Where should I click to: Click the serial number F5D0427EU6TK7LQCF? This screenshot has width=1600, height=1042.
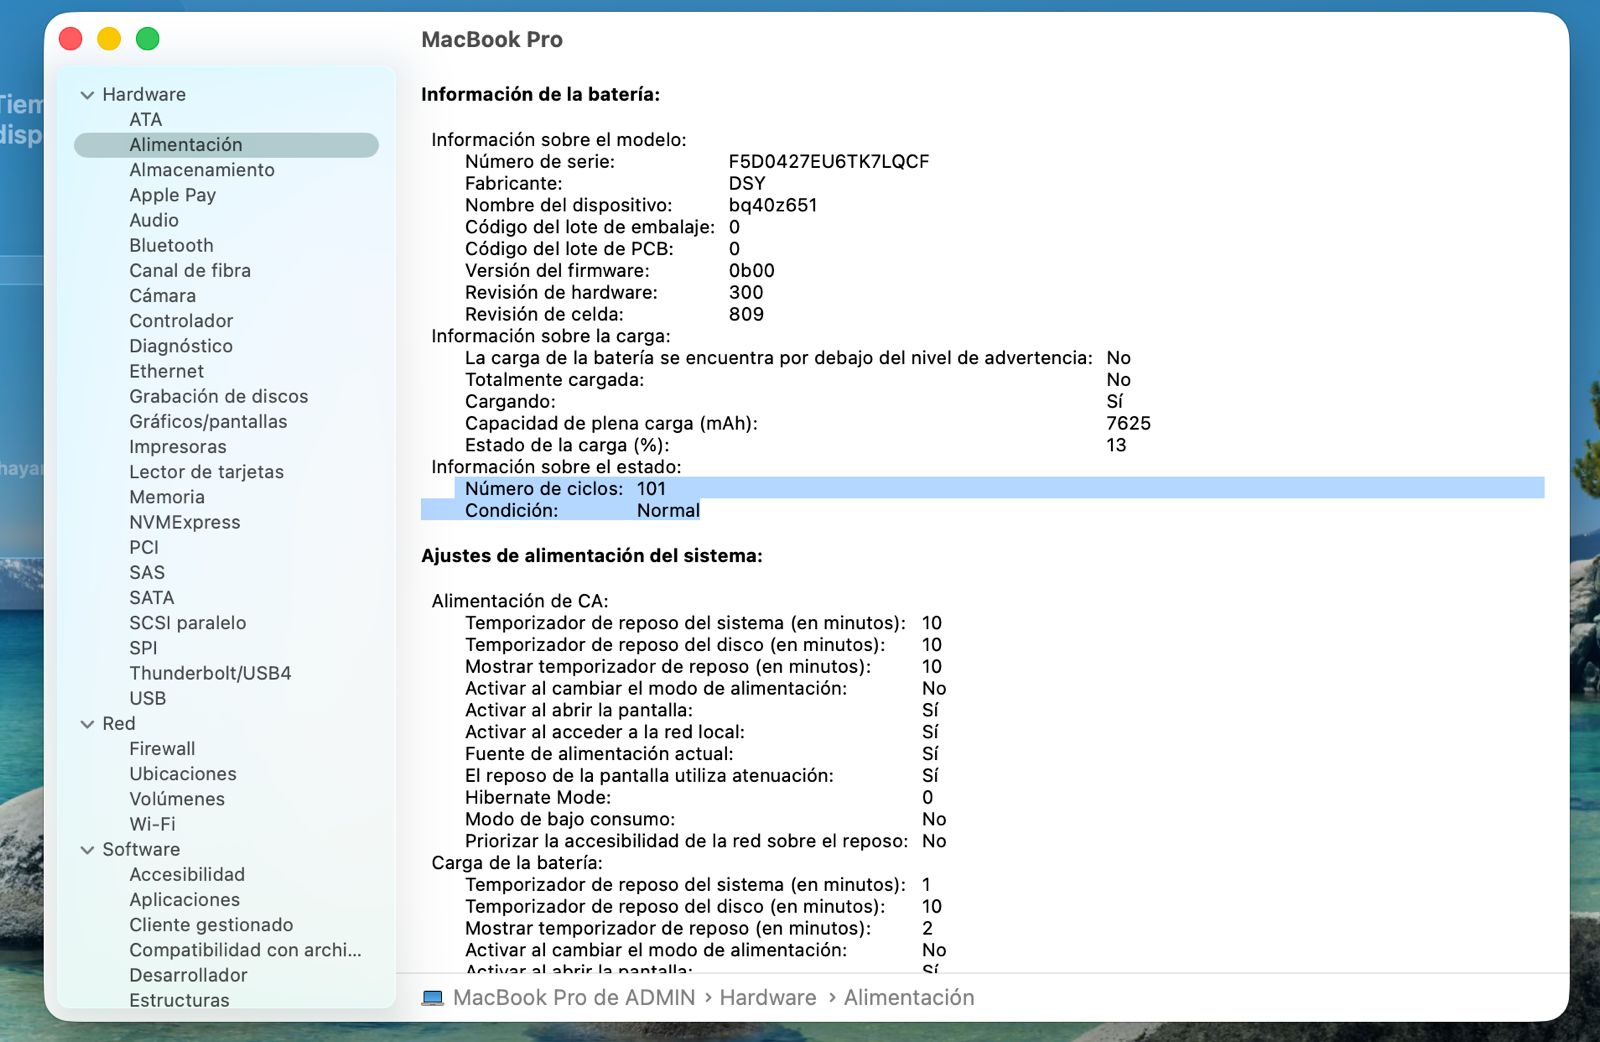[x=829, y=162]
